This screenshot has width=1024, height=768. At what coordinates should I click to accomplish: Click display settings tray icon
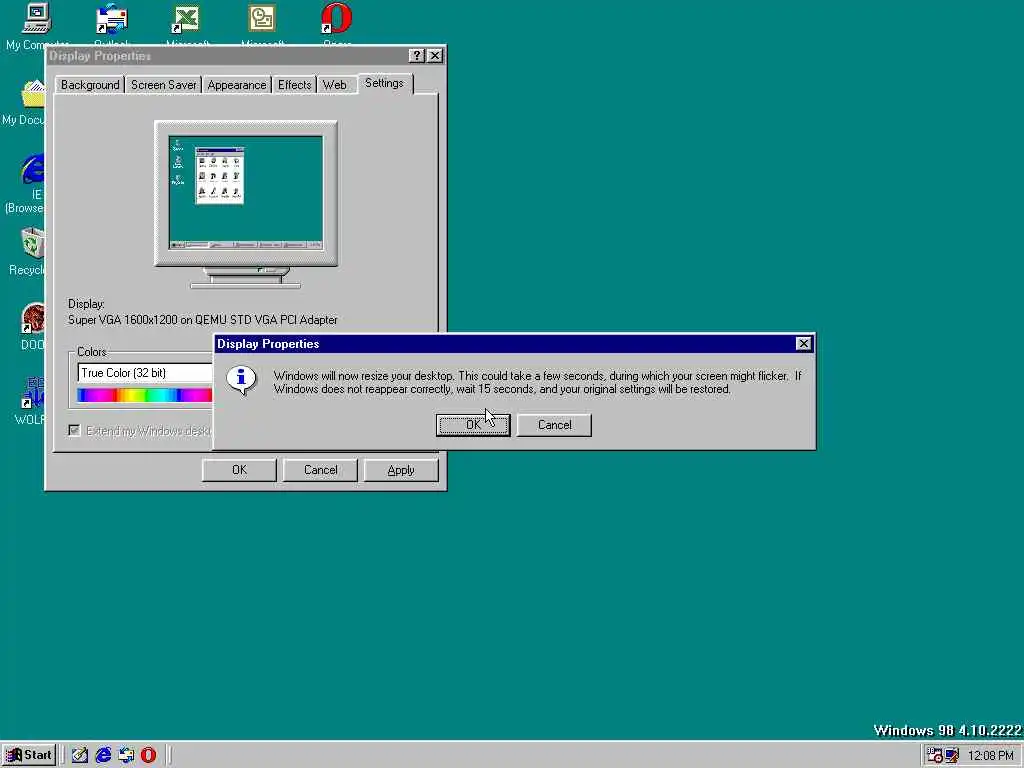pos(952,755)
